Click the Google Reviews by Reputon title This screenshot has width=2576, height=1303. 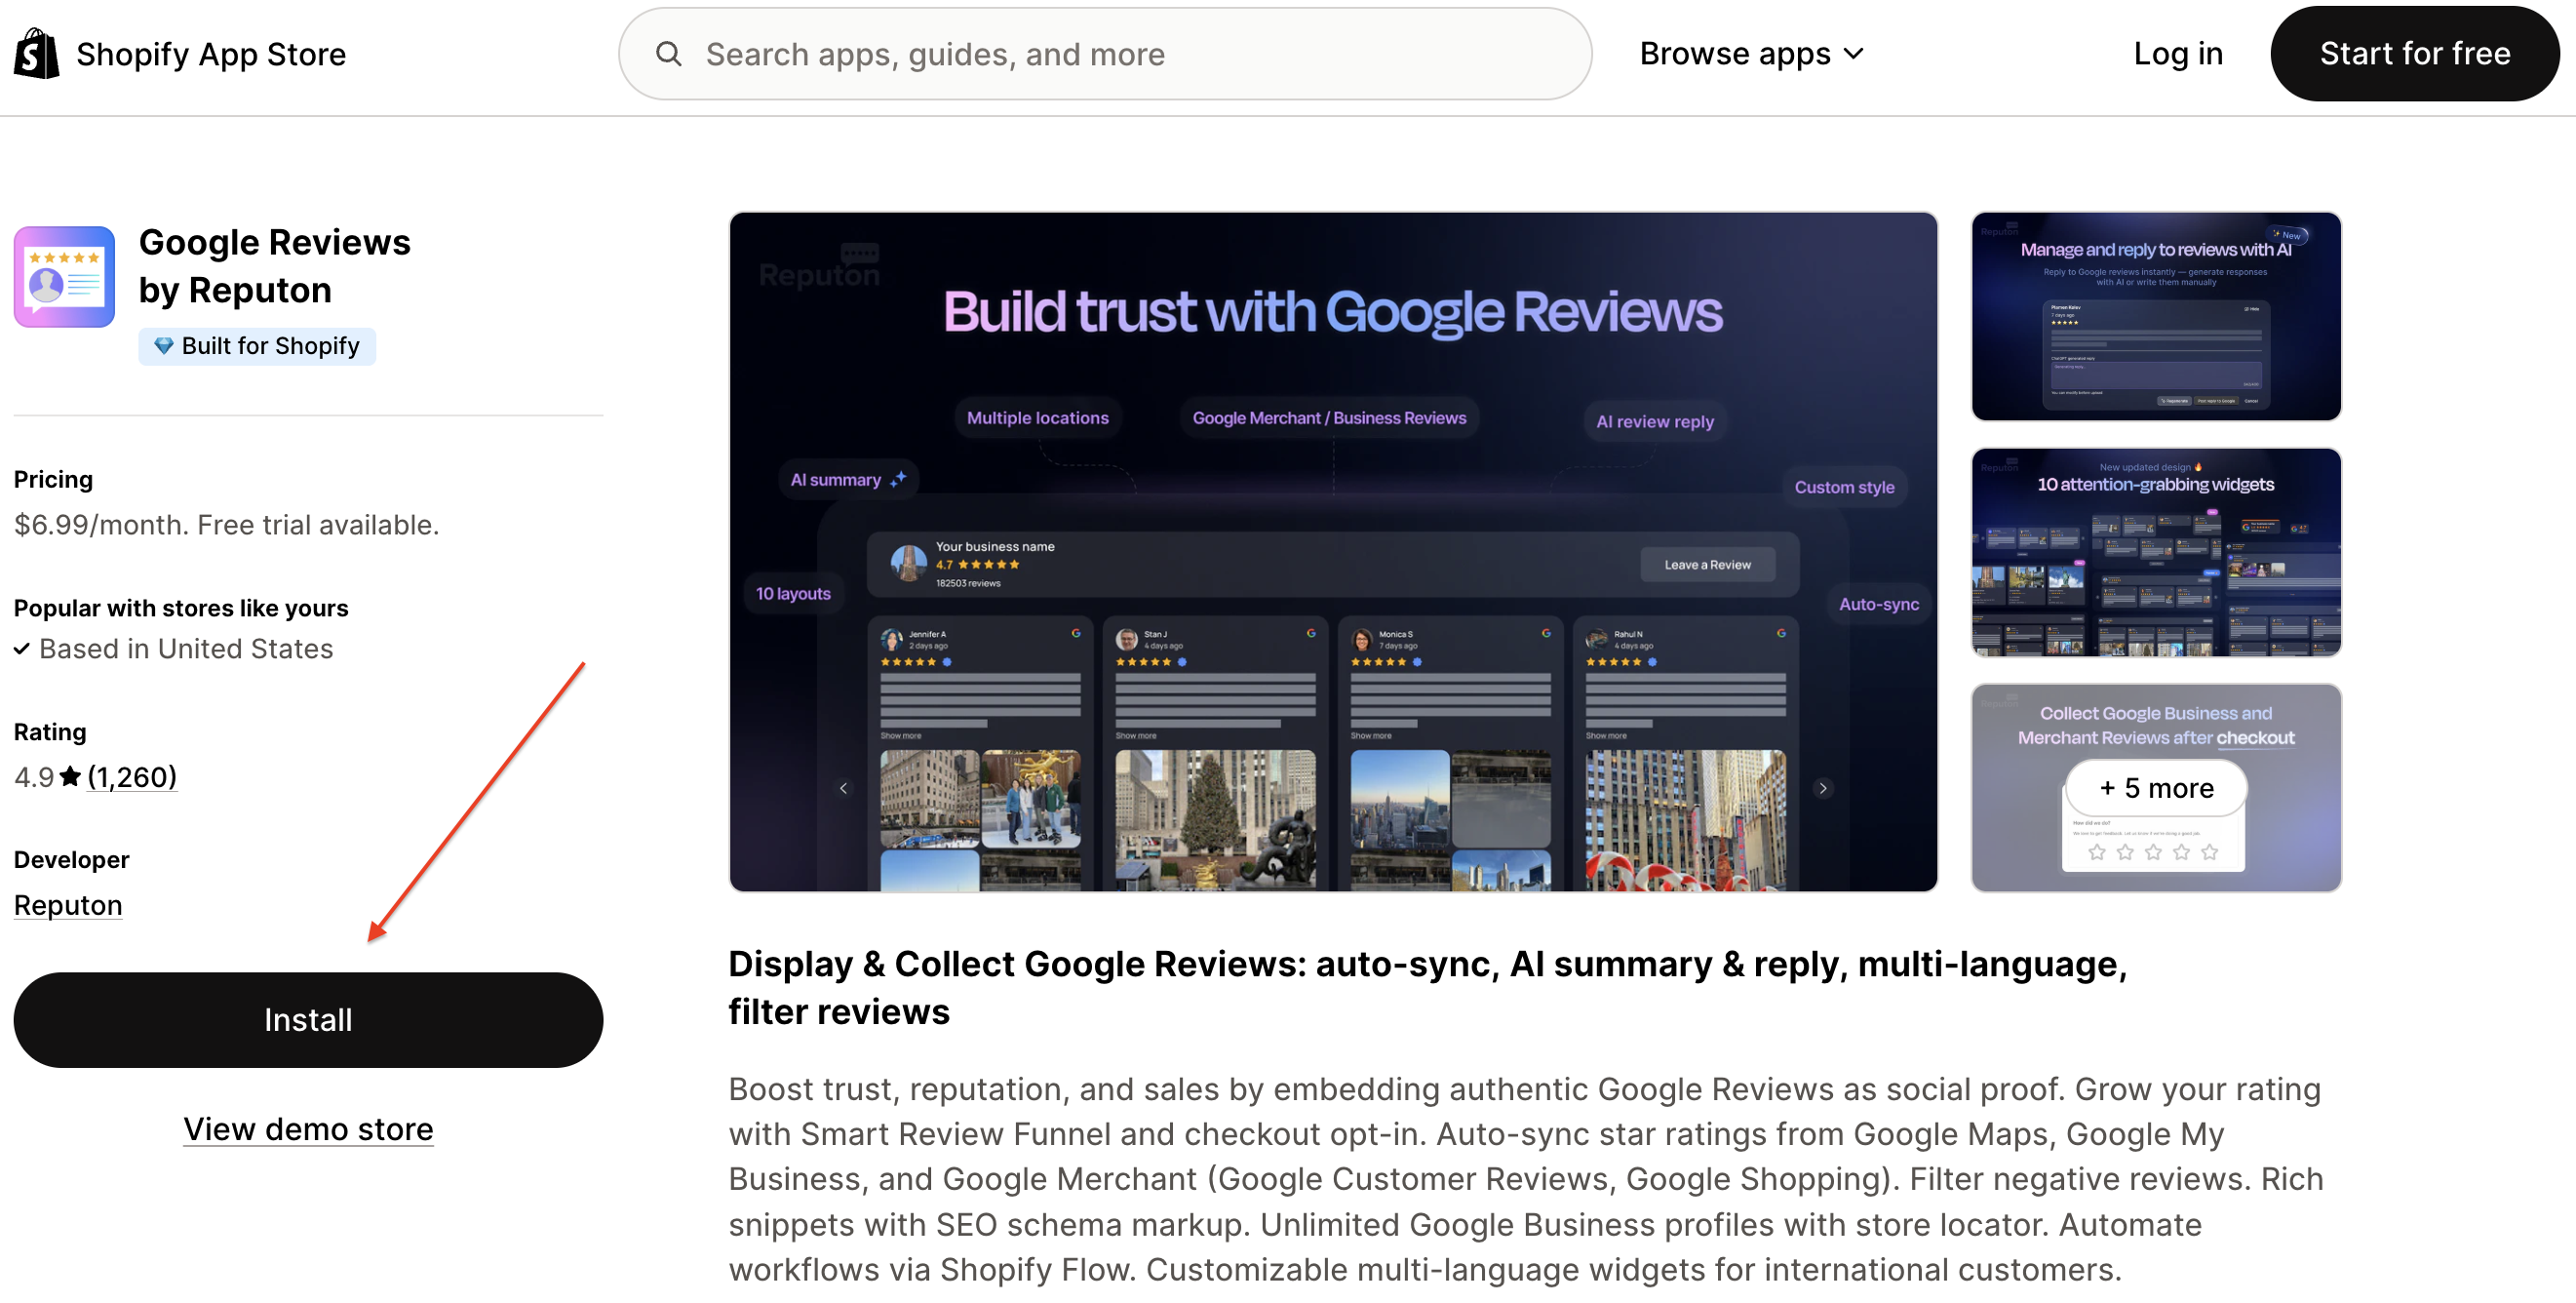click(x=274, y=266)
